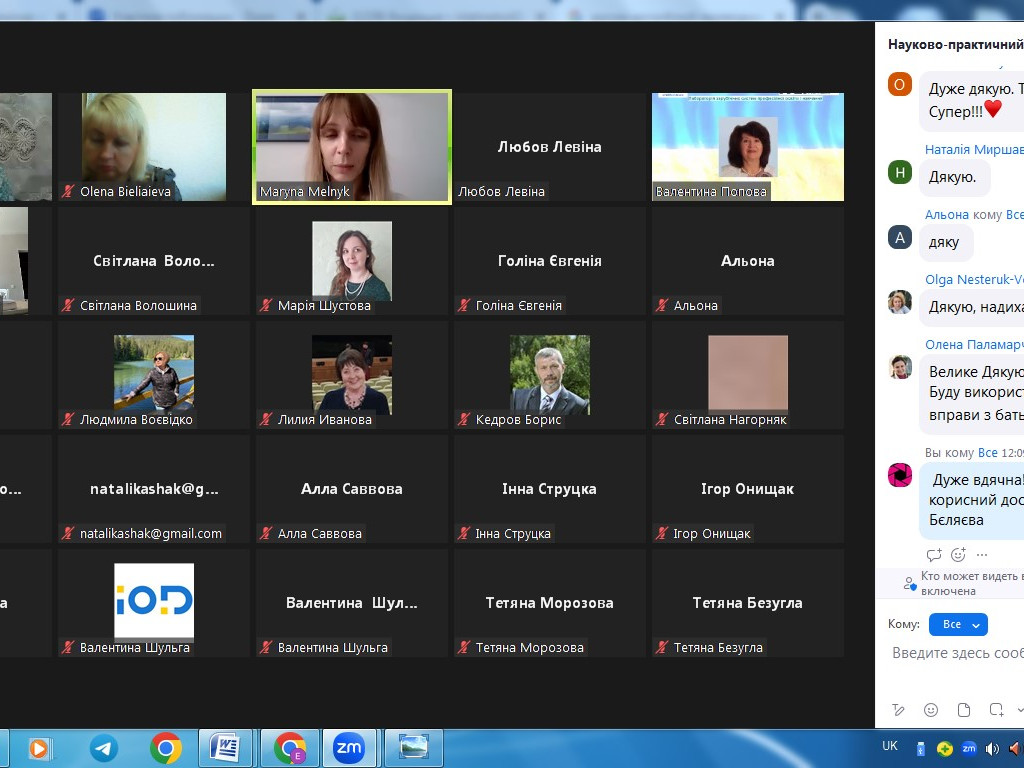The height and width of the screenshot is (768, 1024).
Task: Switch to the Zoom app in the taskbar
Action: pos(349,748)
